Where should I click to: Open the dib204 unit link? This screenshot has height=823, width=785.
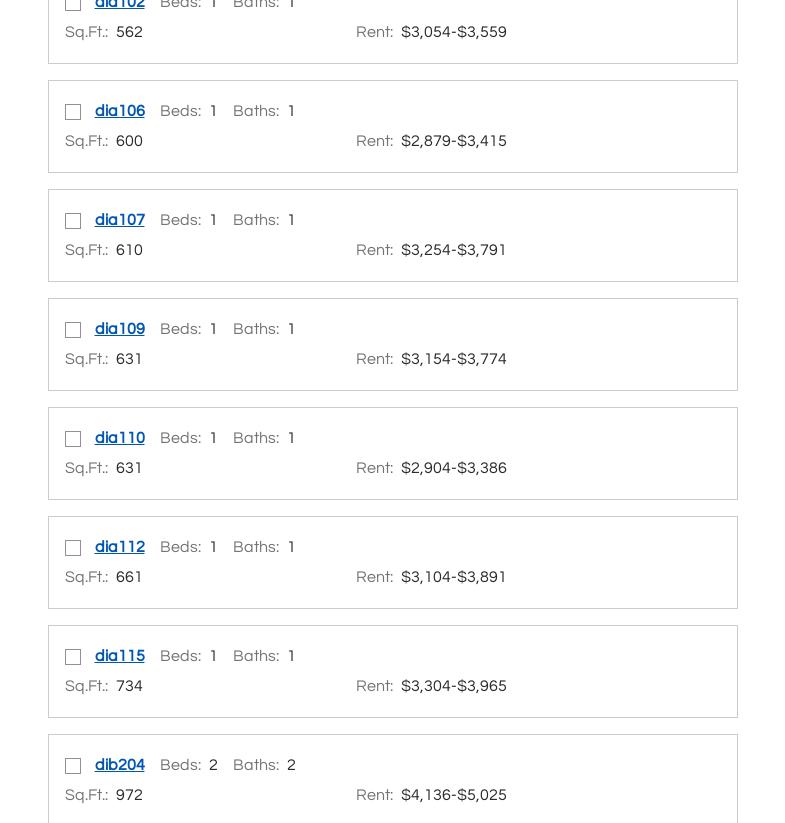tap(120, 765)
